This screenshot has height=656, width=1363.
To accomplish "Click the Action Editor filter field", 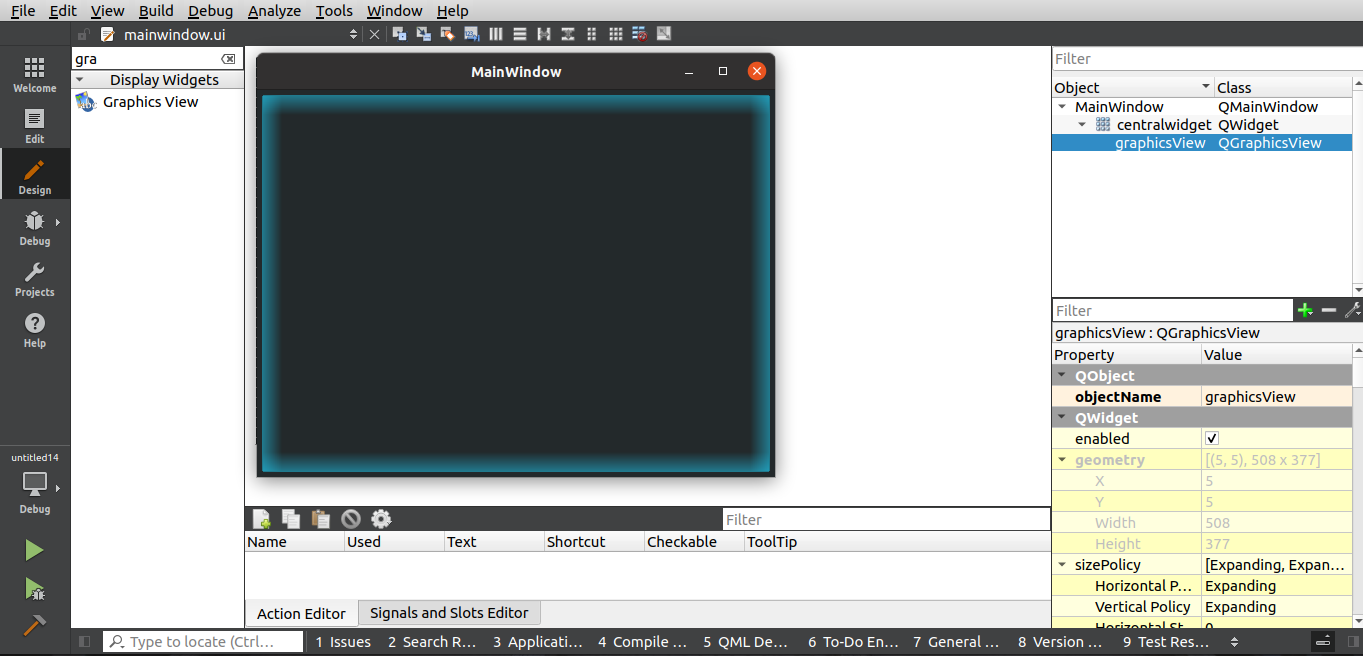I will click(886, 519).
